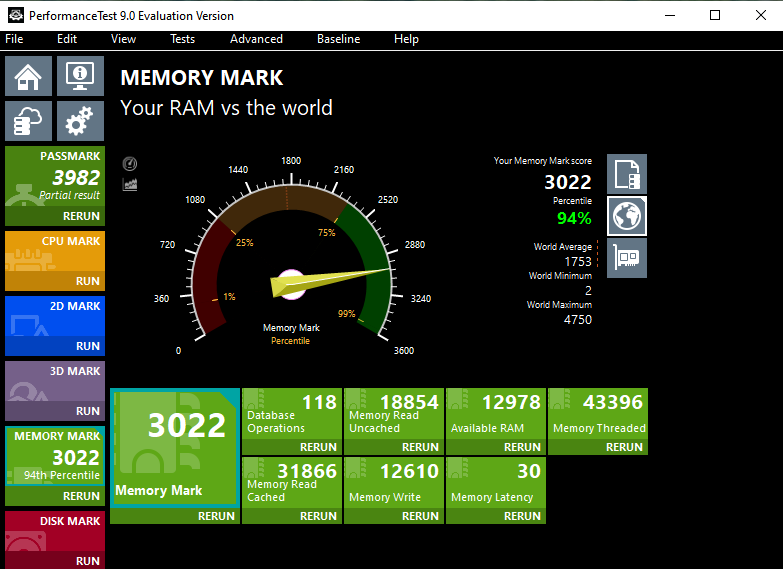Click the Database Operations 118 result tile
The image size is (783, 569).
coord(292,414)
